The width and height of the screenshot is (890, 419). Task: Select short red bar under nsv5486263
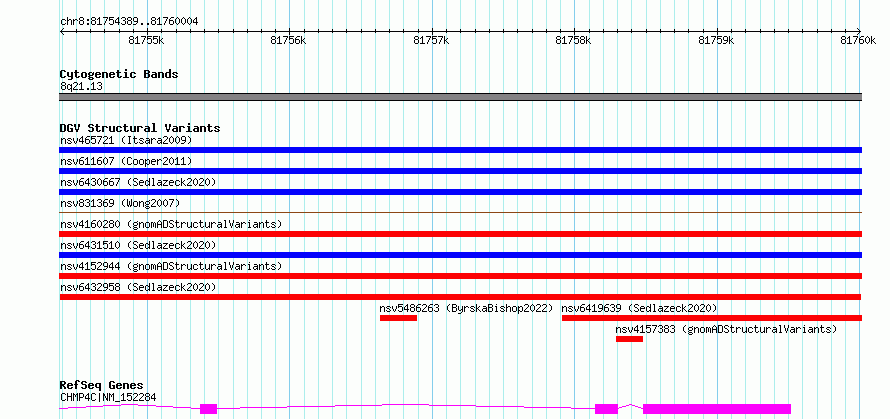coord(398,318)
